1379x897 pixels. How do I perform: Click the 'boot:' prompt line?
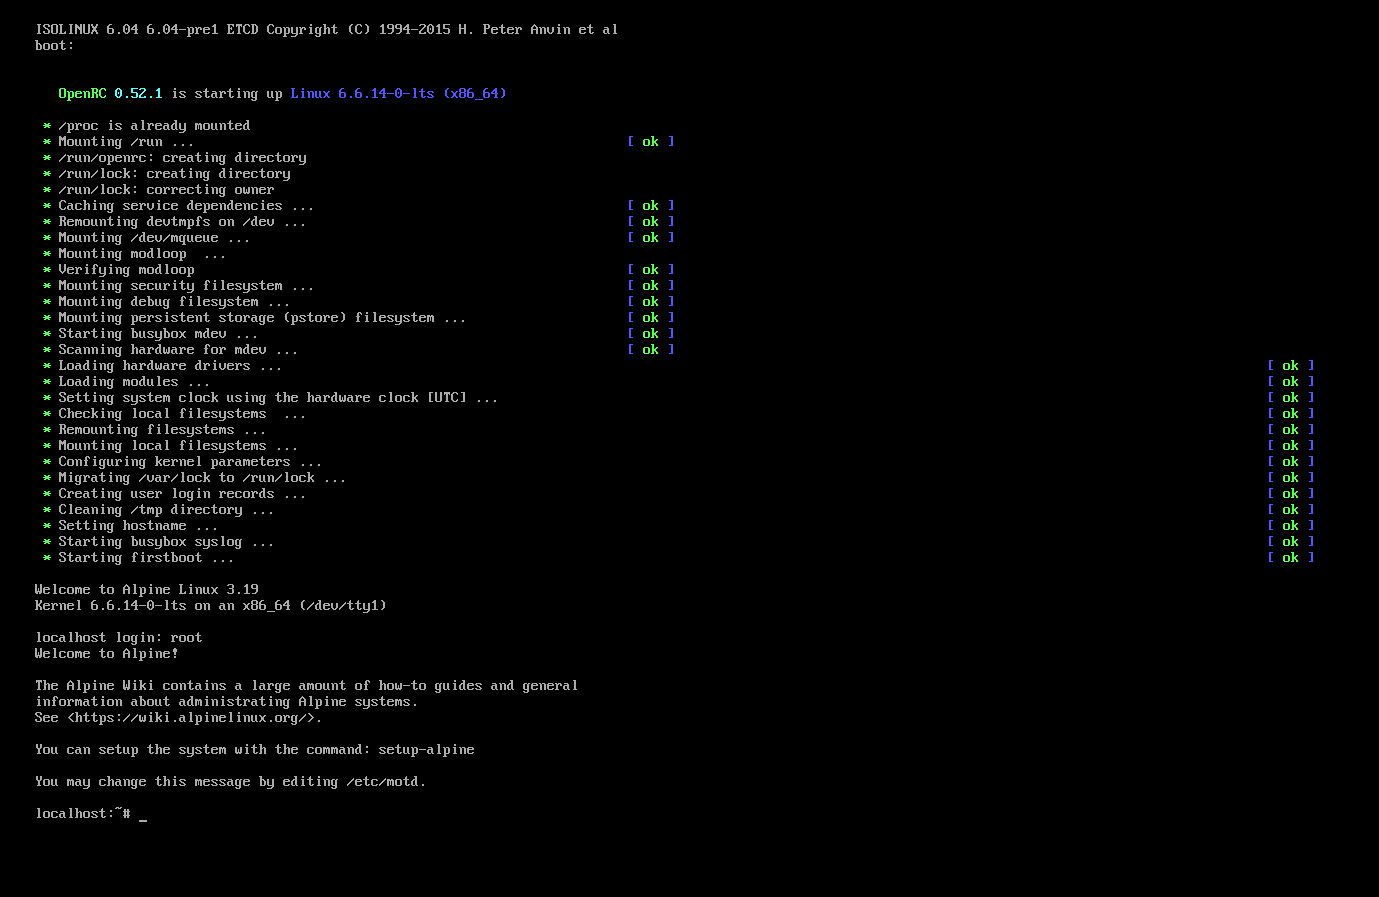coord(55,46)
